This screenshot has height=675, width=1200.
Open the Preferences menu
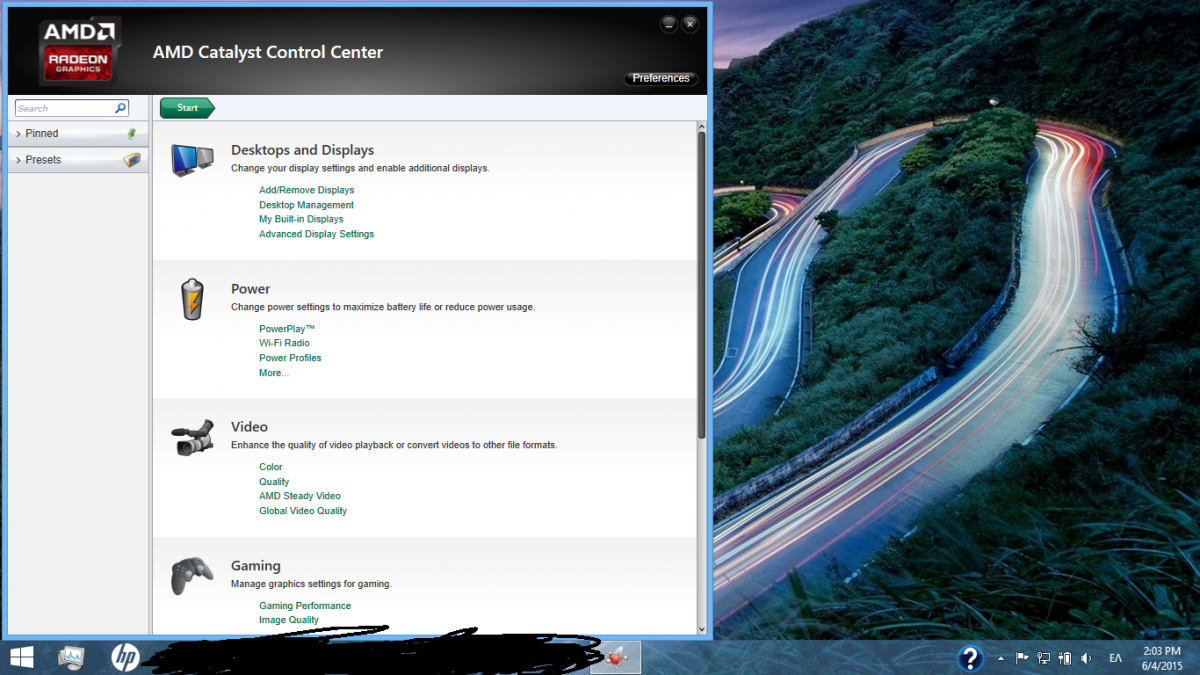click(661, 78)
